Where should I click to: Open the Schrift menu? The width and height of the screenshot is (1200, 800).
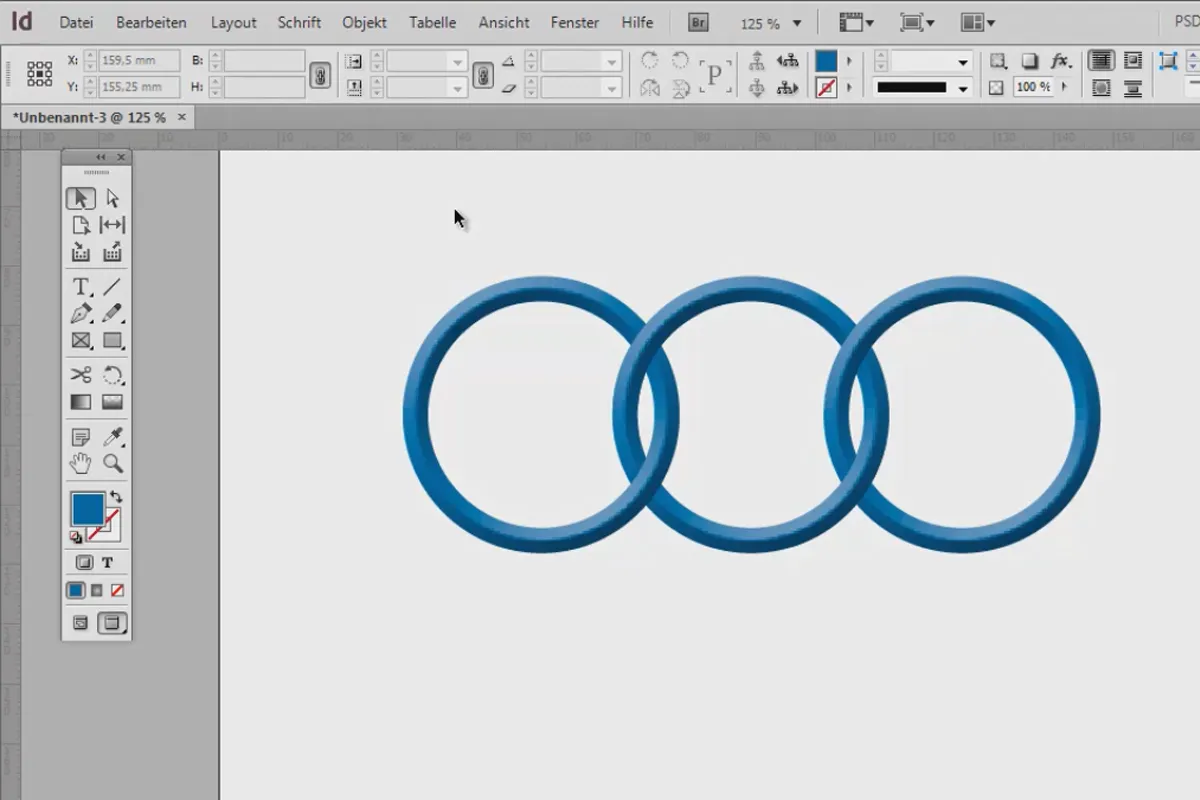pyautogui.click(x=299, y=22)
